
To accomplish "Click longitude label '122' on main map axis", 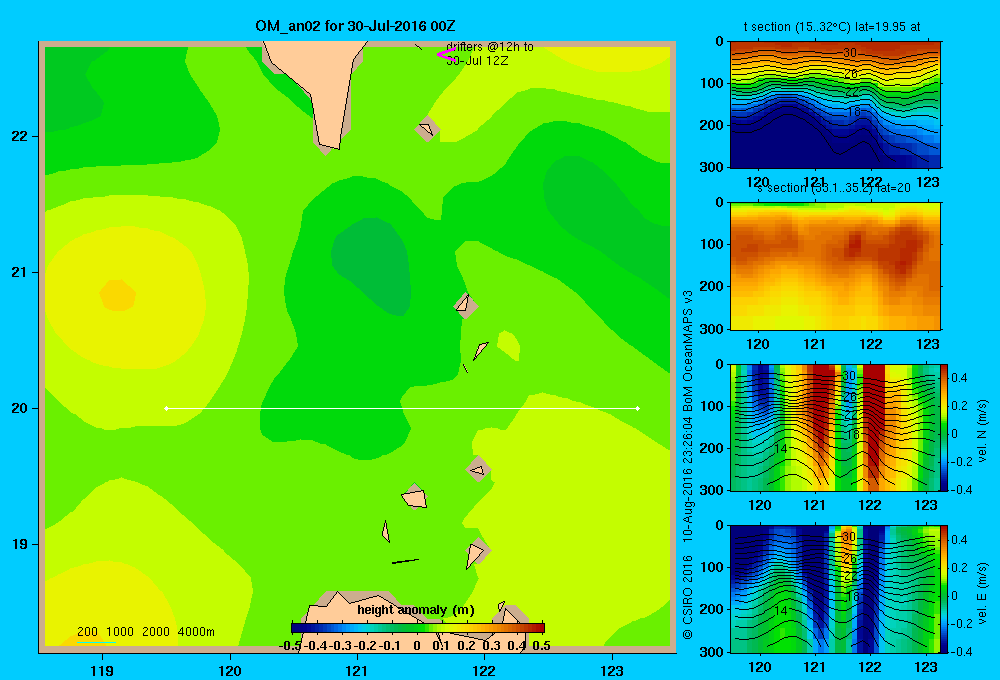I will (484, 670).
